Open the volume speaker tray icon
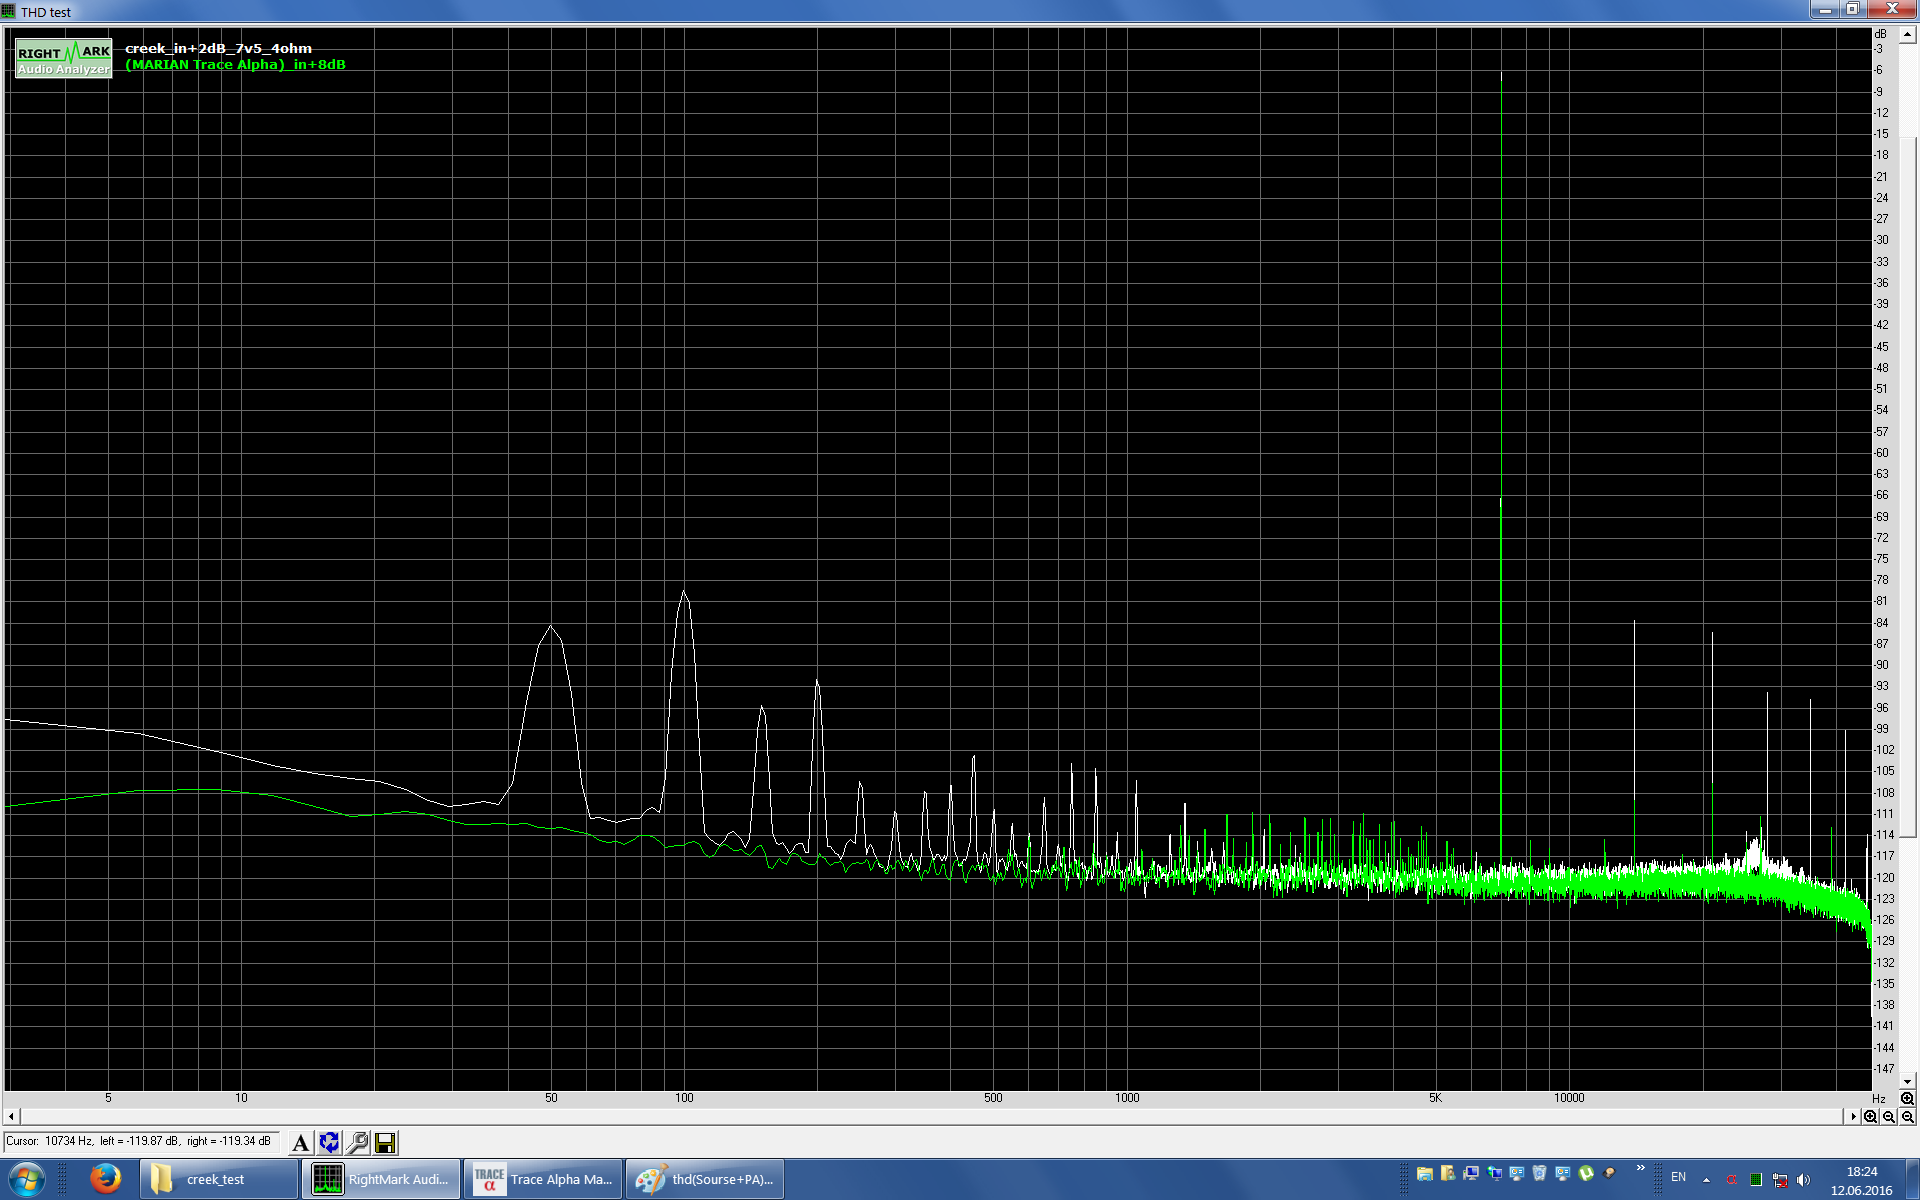The width and height of the screenshot is (1920, 1200). click(1804, 1180)
